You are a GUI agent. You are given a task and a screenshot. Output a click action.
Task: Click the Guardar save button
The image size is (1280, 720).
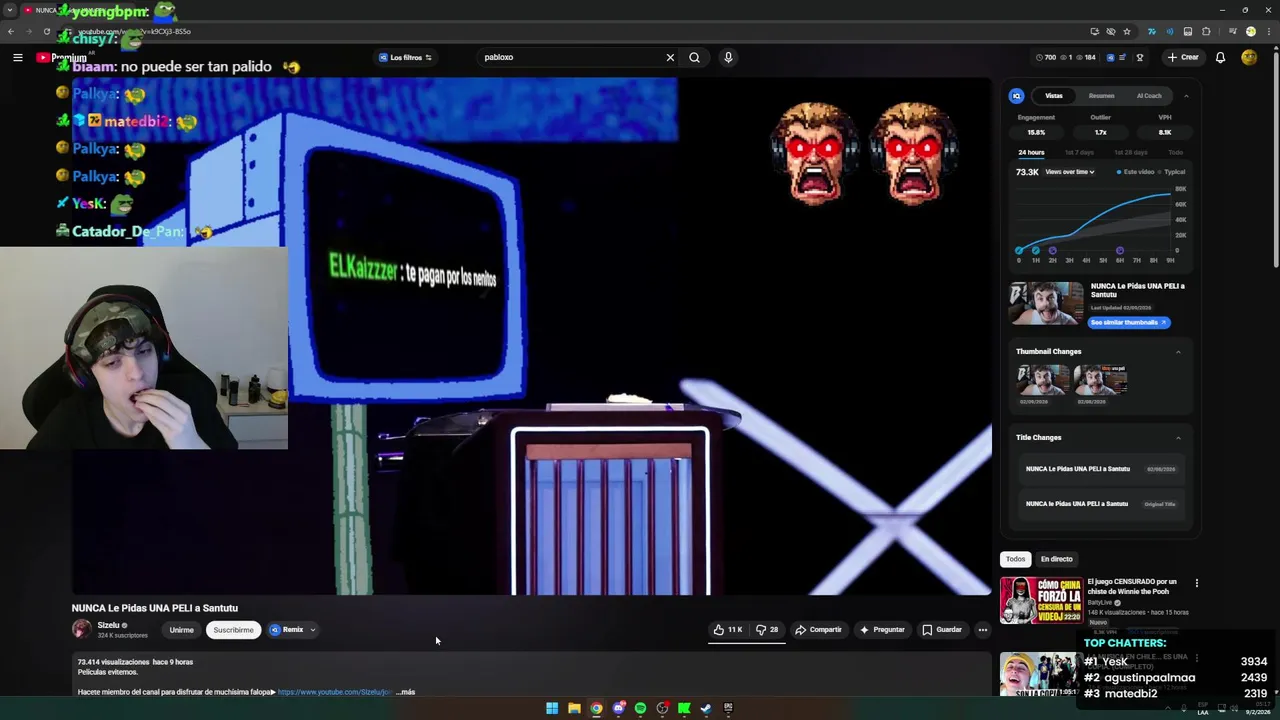942,630
